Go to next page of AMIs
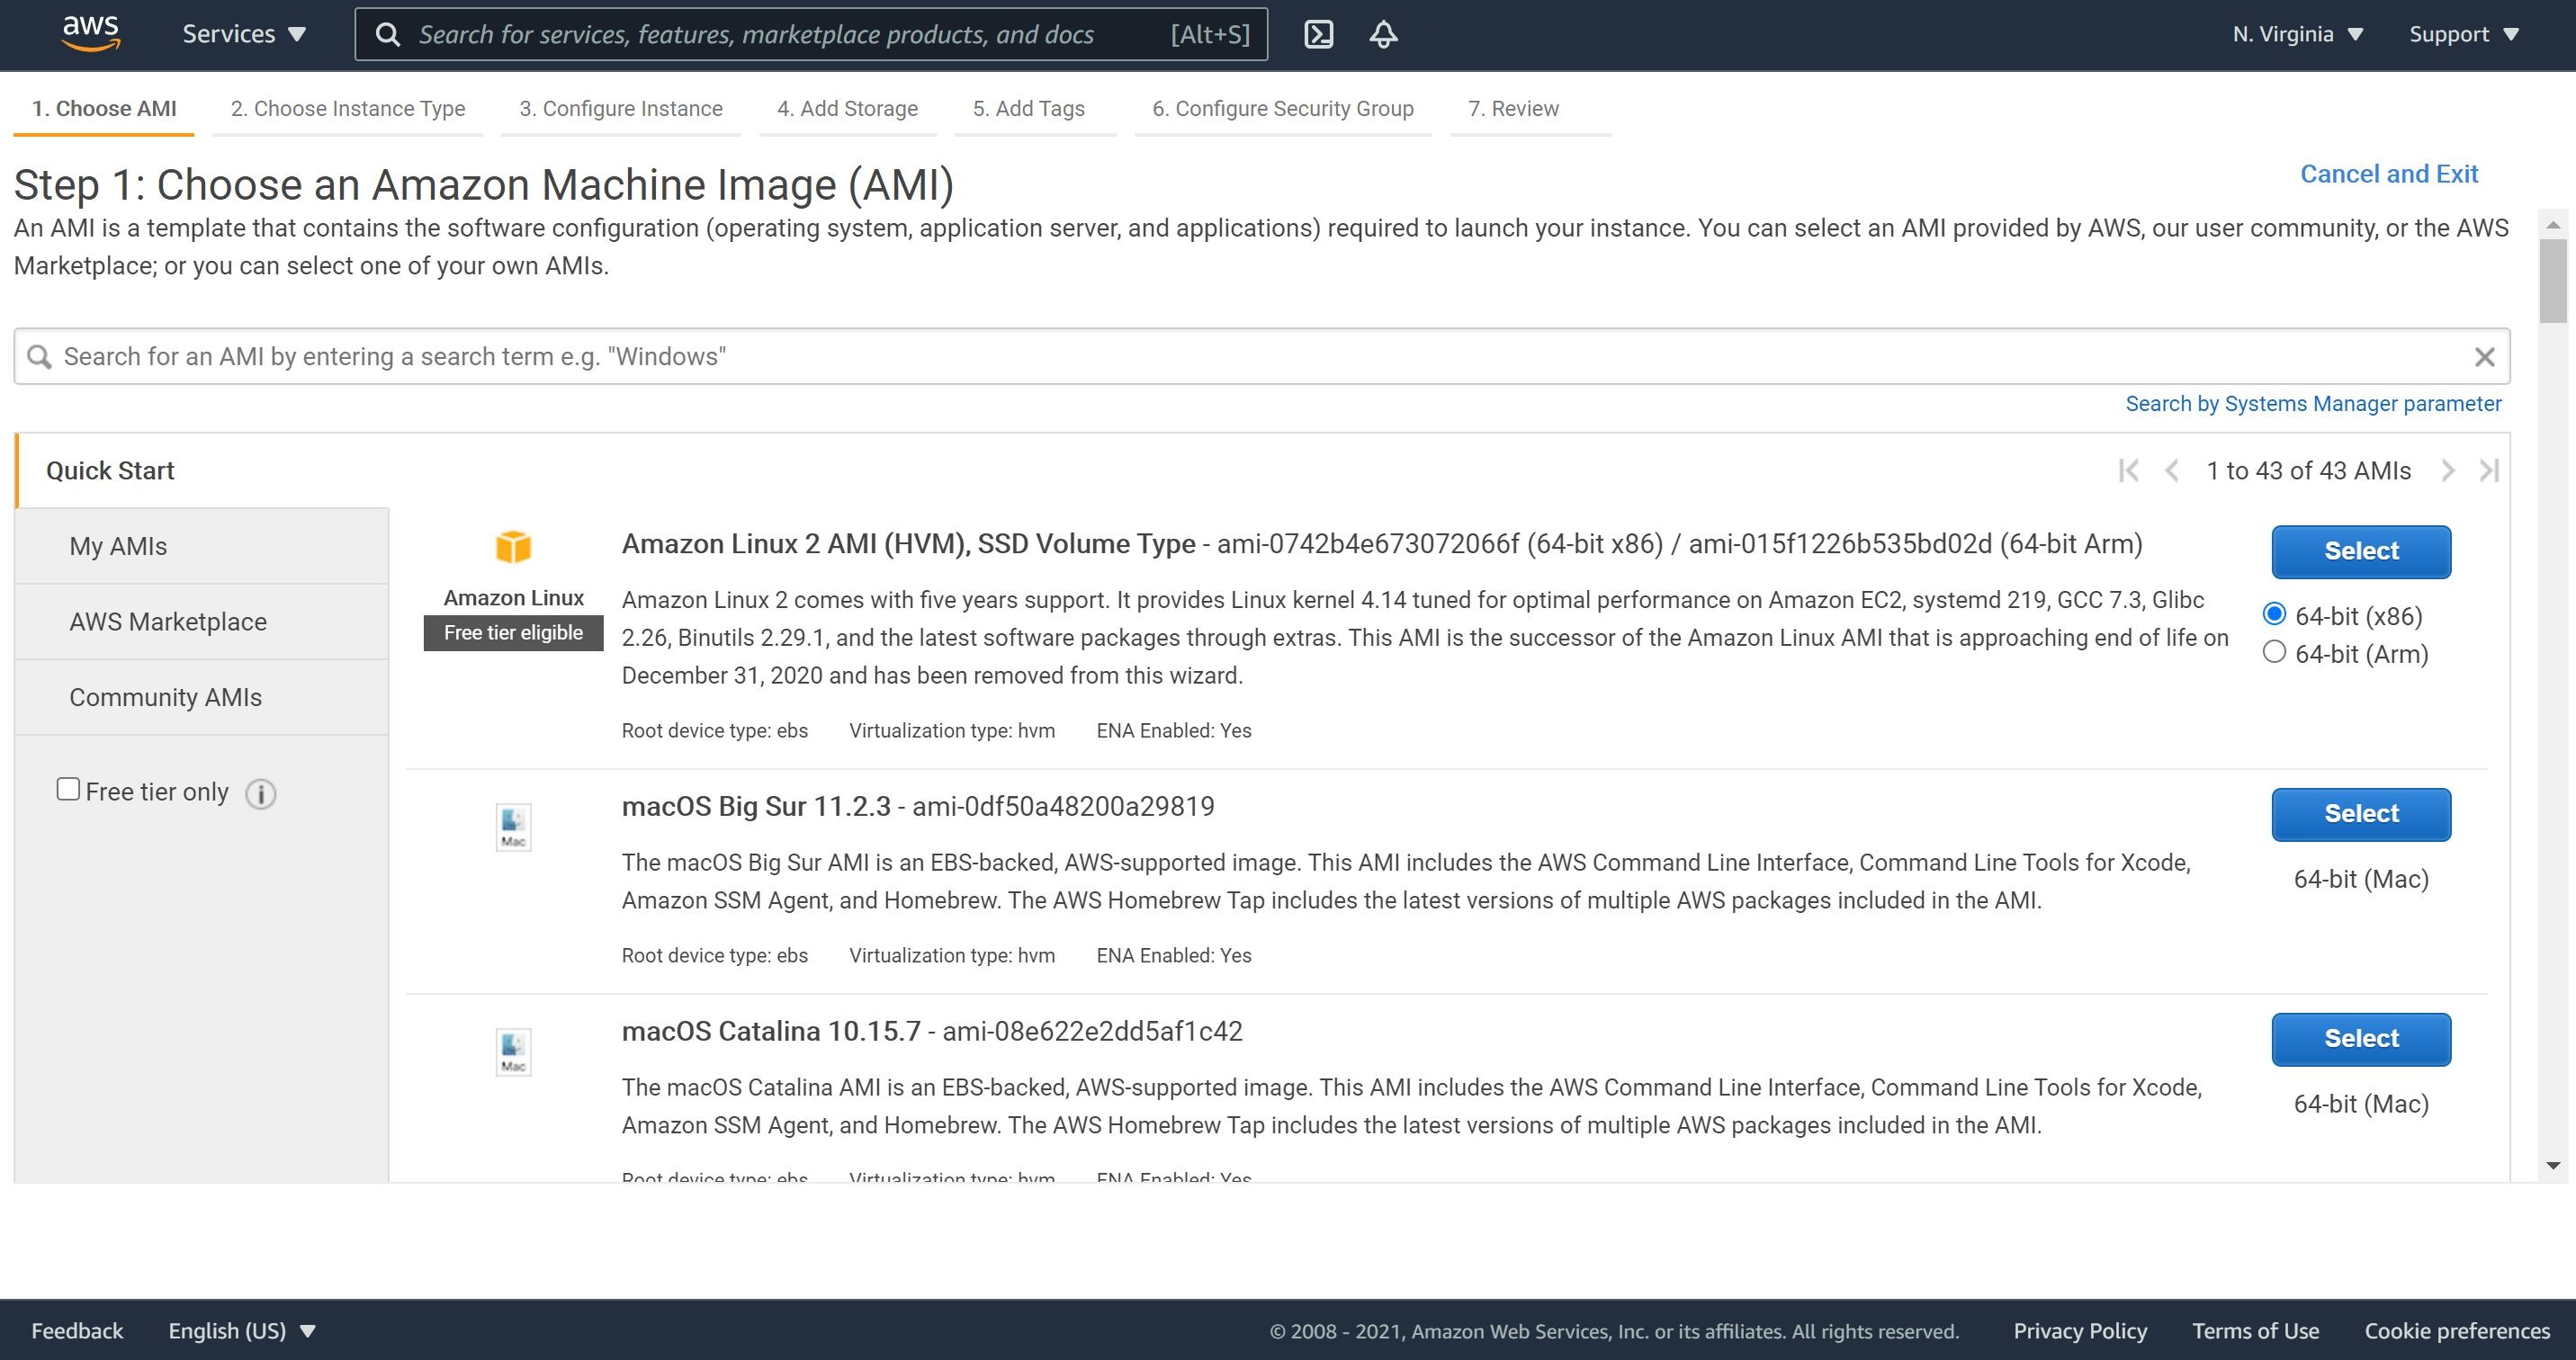 coord(2447,470)
